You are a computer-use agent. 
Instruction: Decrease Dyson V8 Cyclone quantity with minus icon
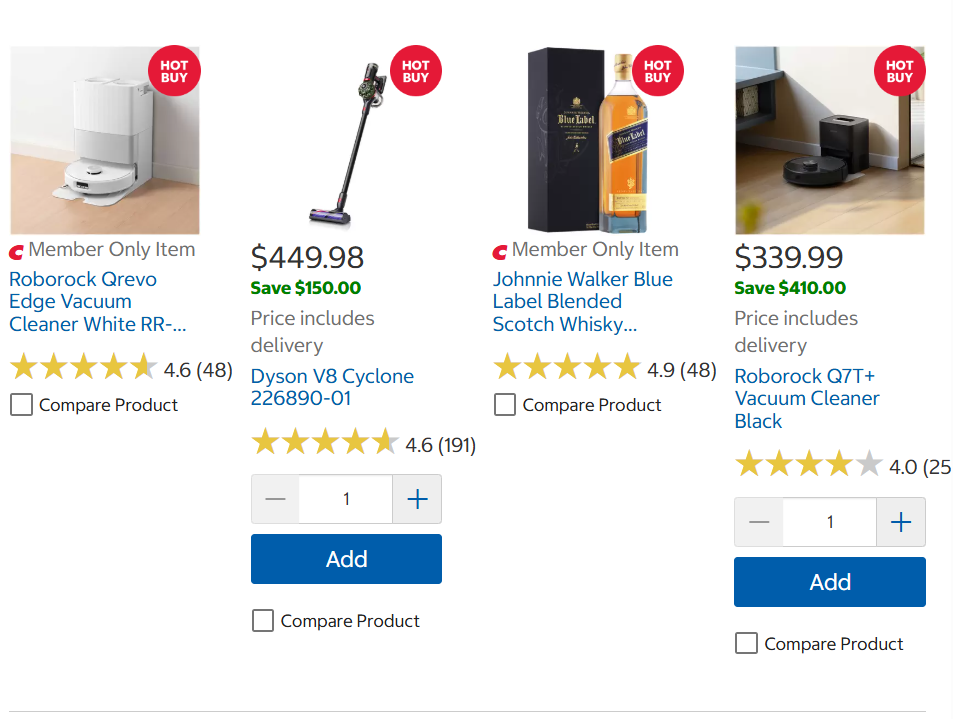[275, 499]
